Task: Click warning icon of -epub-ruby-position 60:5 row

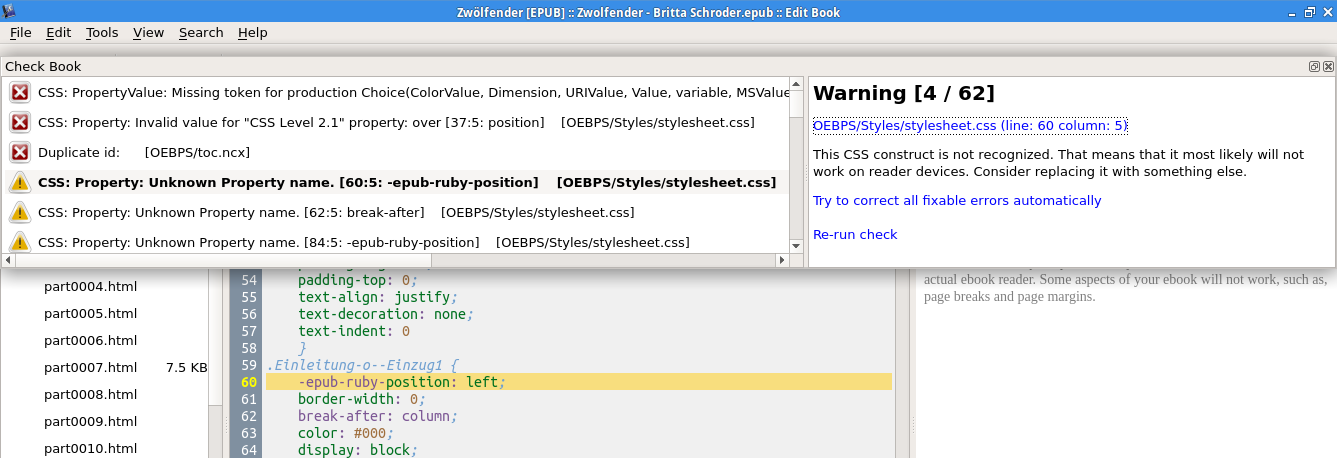Action: 20,183
